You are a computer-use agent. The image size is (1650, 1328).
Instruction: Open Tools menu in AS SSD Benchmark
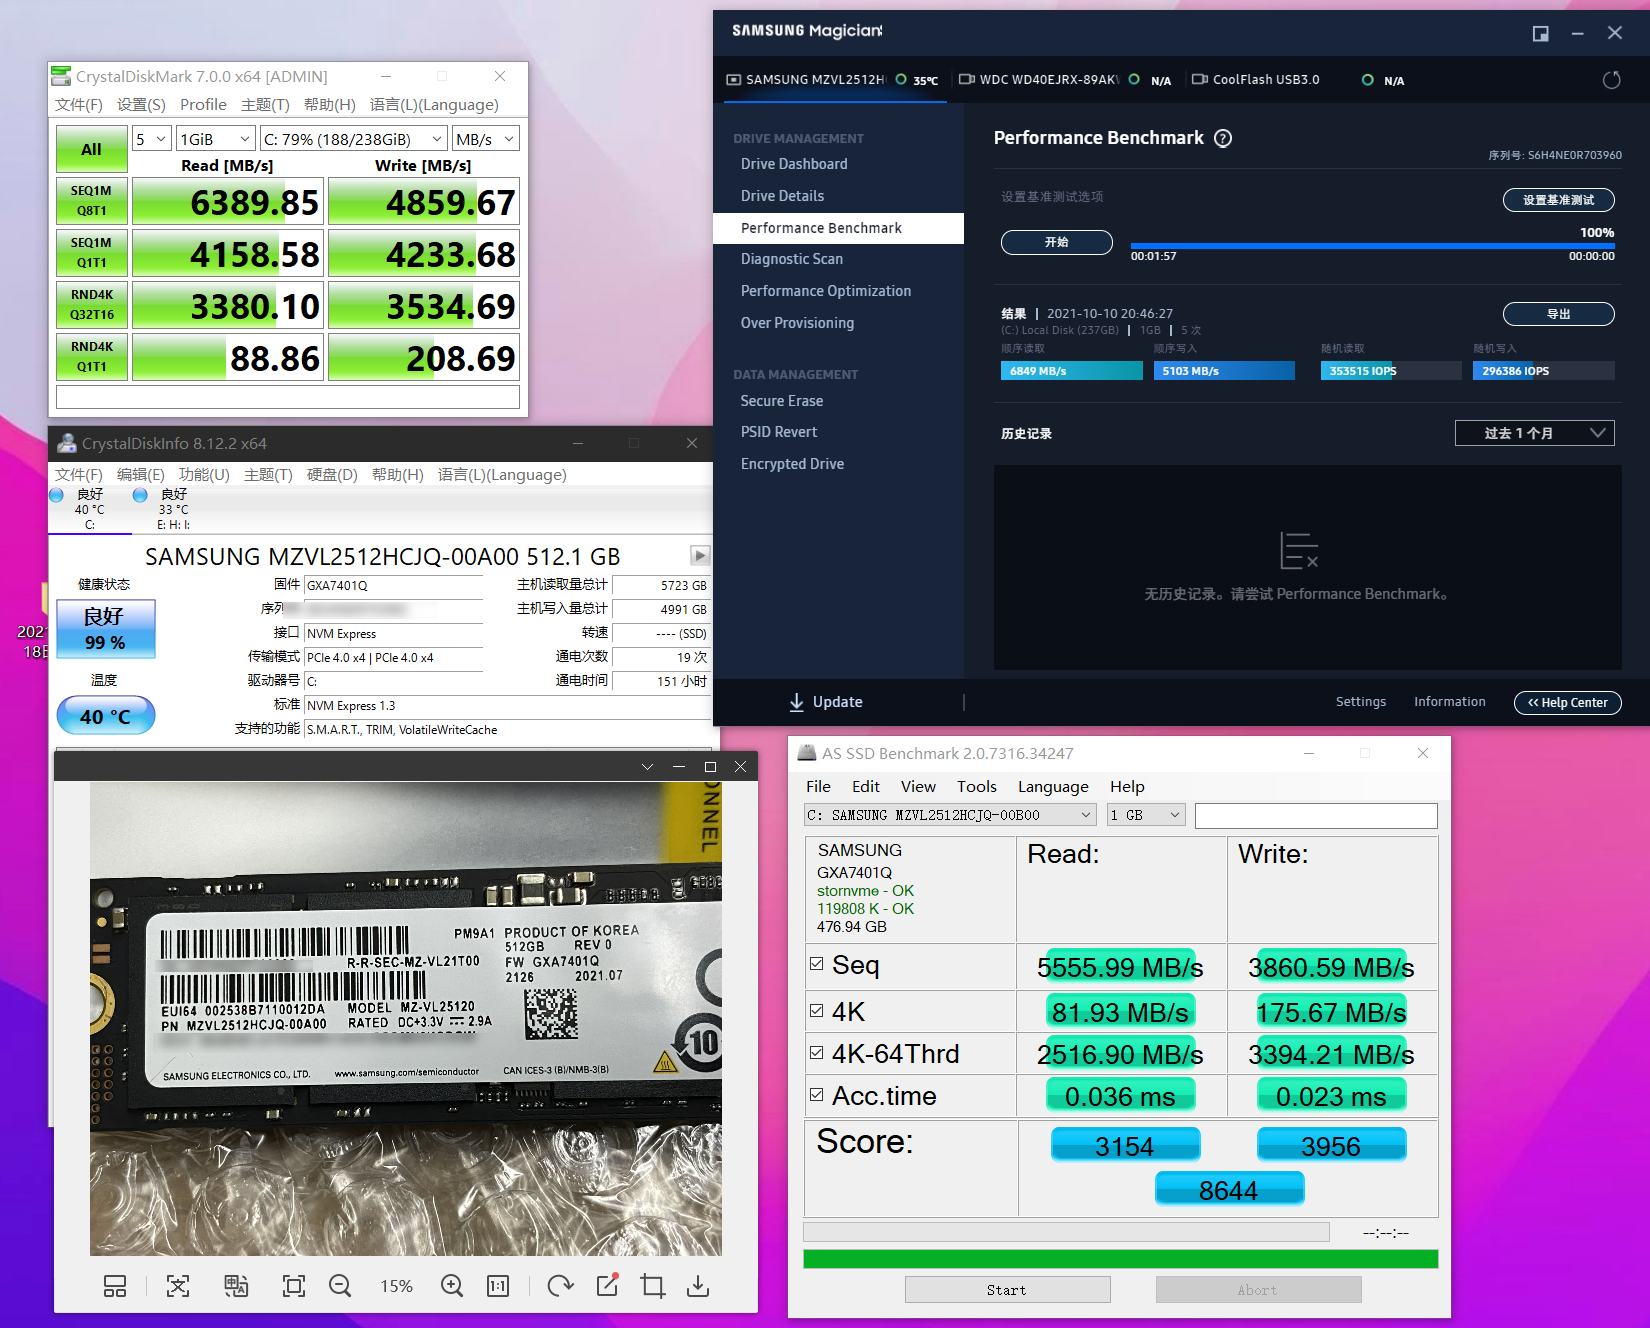(x=977, y=787)
